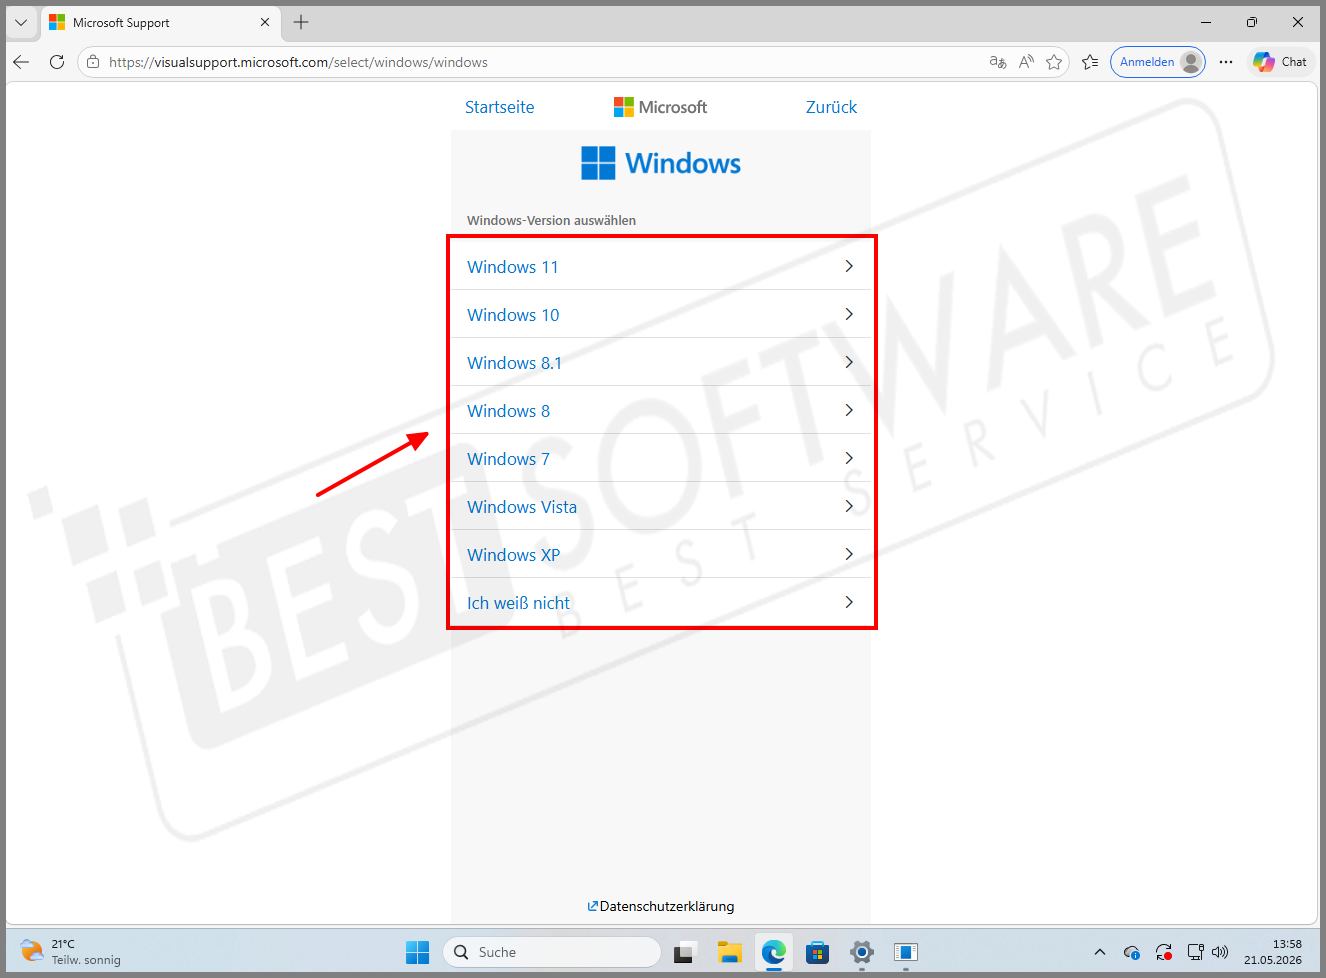Open the favorites list icon
Screen dimensions: 1326x978
(1090, 62)
